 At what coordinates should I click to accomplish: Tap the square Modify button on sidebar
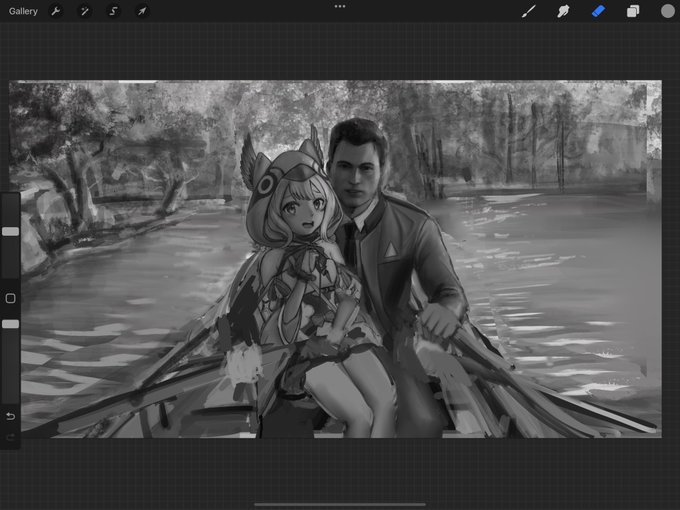click(x=10, y=298)
